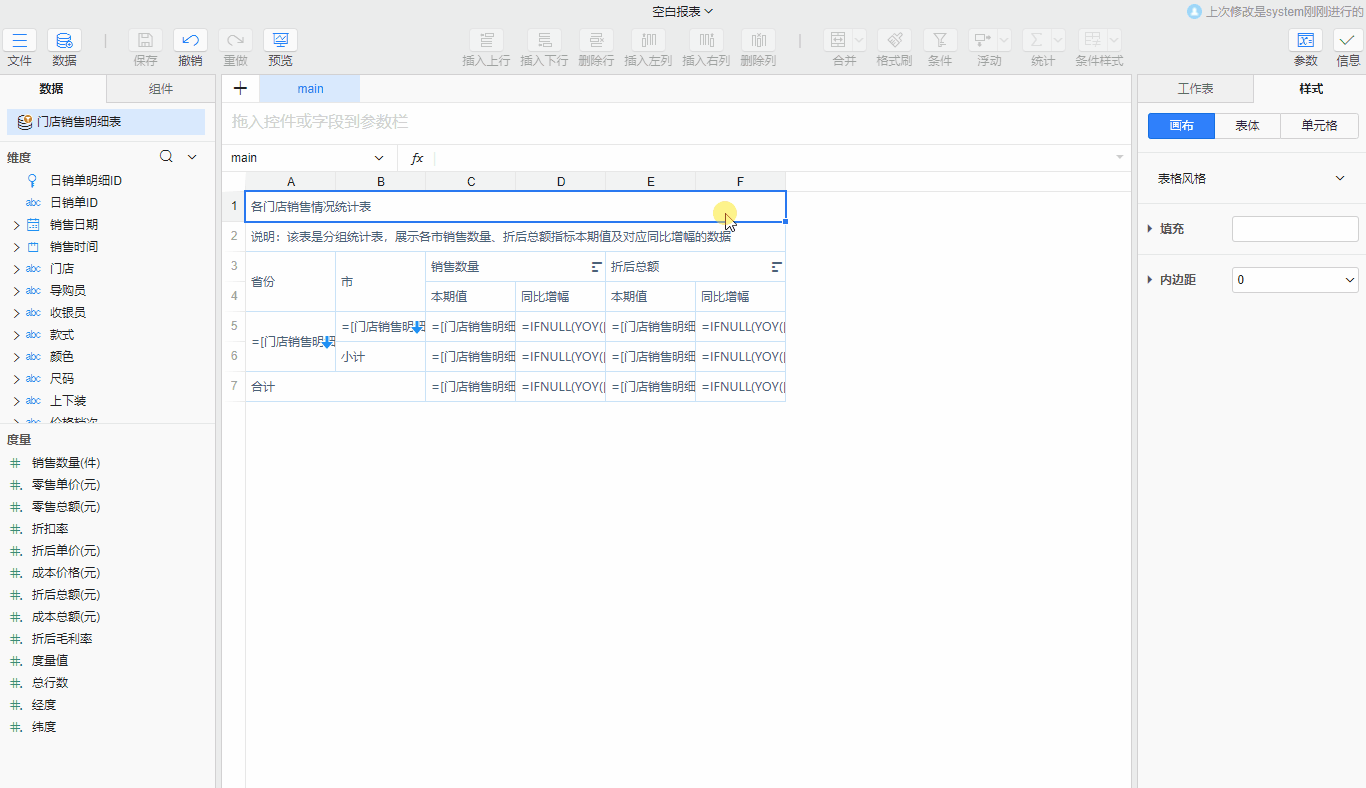The width and height of the screenshot is (1366, 788).
Task: Switch to 单元格 style segment
Action: coord(1319,126)
